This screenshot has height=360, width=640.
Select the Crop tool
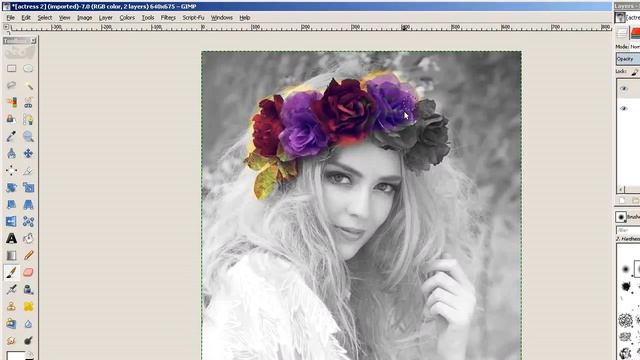pos(28,170)
